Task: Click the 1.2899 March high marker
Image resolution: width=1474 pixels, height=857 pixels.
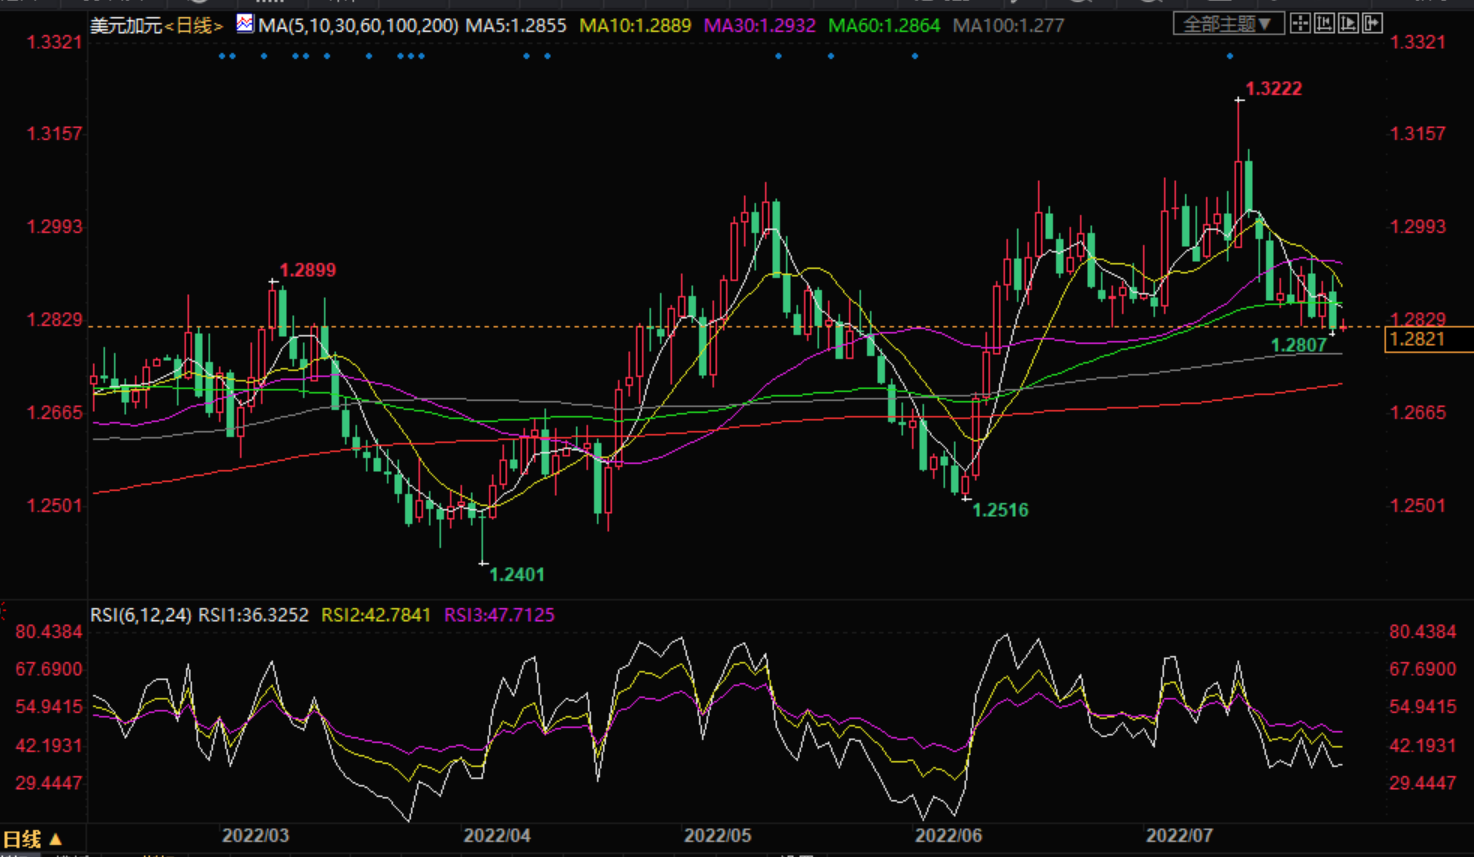Action: (307, 270)
